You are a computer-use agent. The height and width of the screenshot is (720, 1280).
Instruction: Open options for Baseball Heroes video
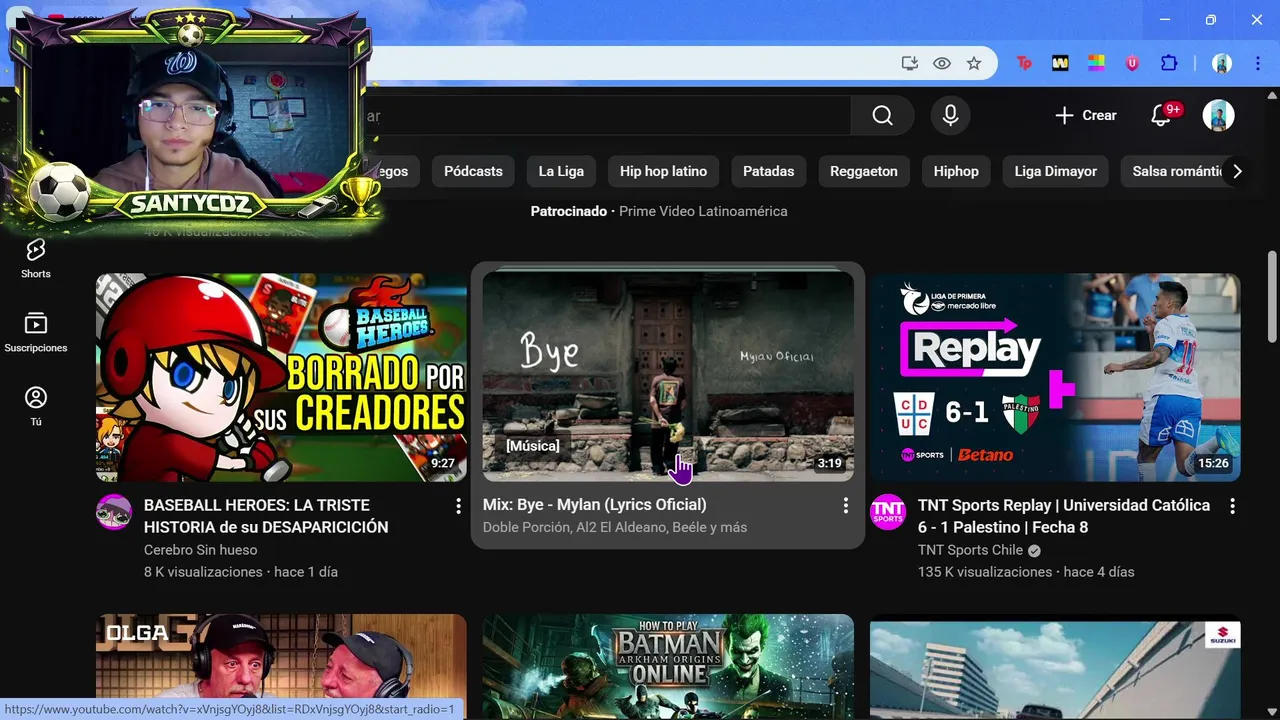(458, 506)
